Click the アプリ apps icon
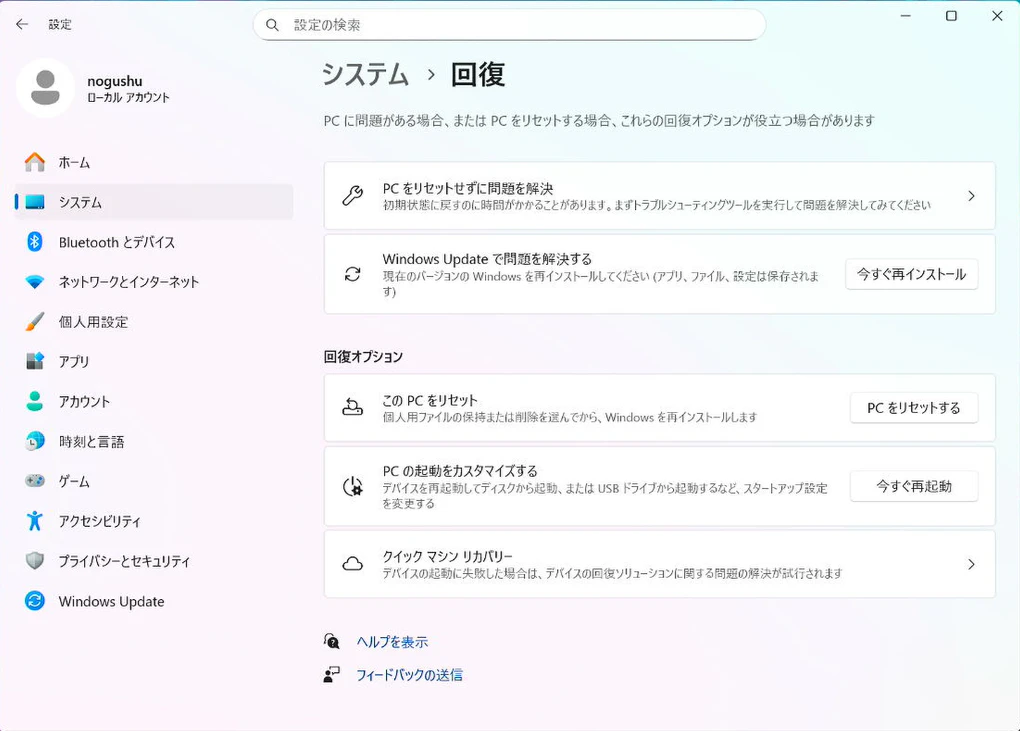1020x731 pixels. (34, 361)
